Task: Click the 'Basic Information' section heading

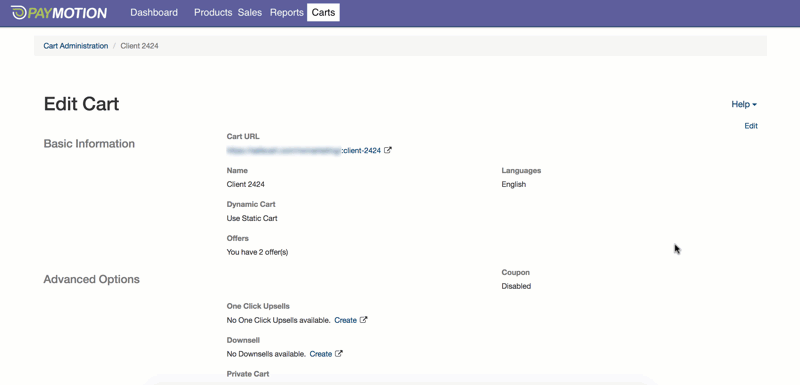Action: click(x=89, y=144)
